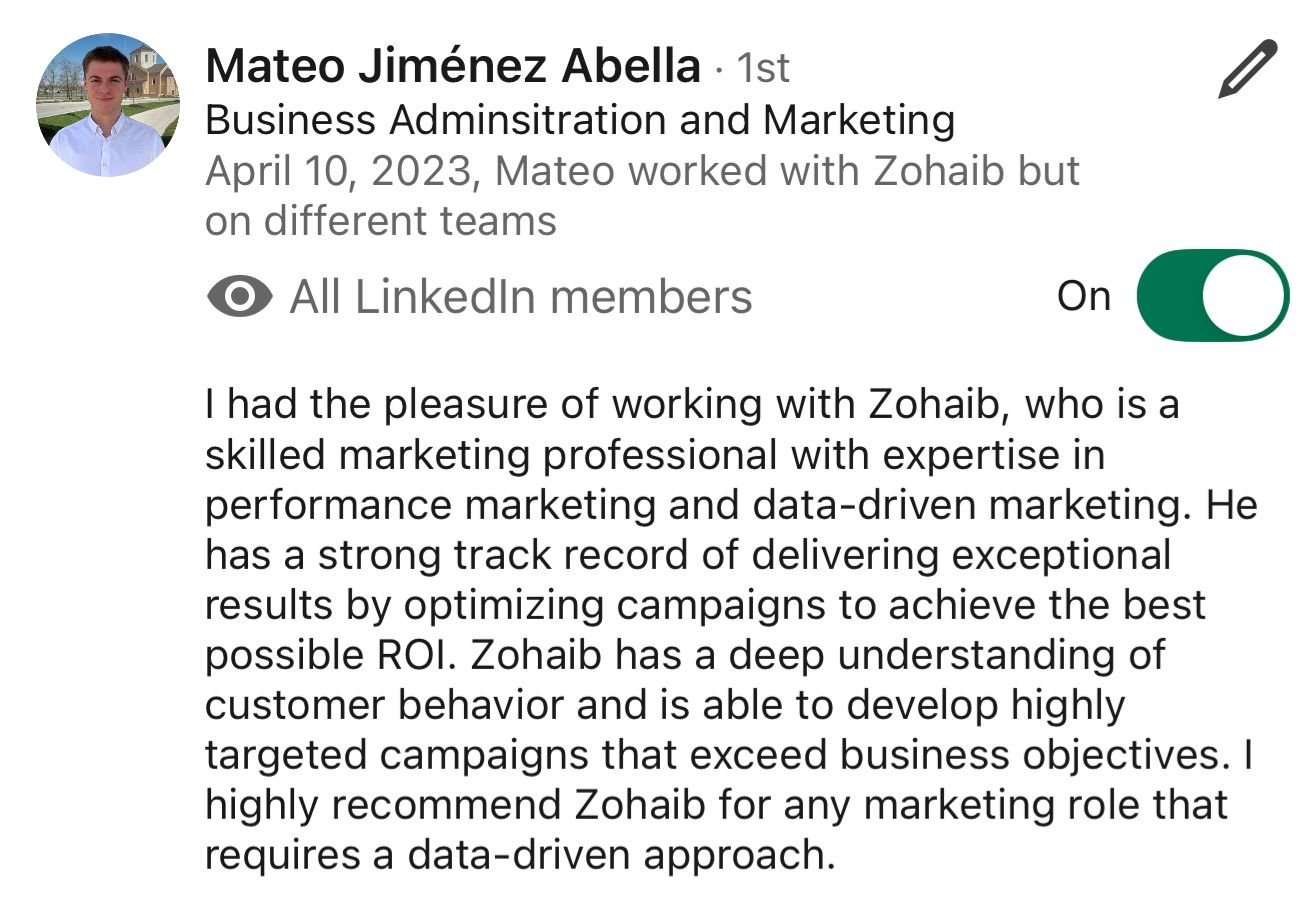Click the "highly recommend Zohaib" line
The height and width of the screenshot is (913, 1306).
[x=716, y=805]
